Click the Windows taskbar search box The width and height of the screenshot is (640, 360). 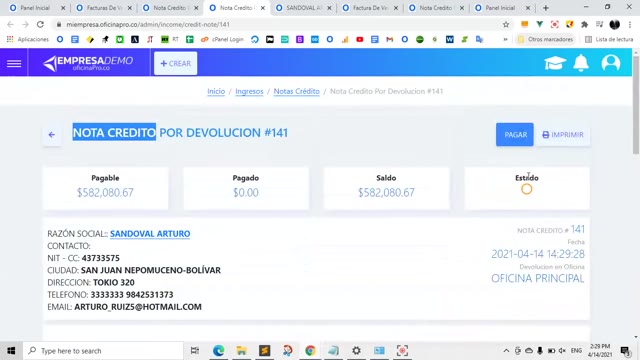tap(103, 351)
